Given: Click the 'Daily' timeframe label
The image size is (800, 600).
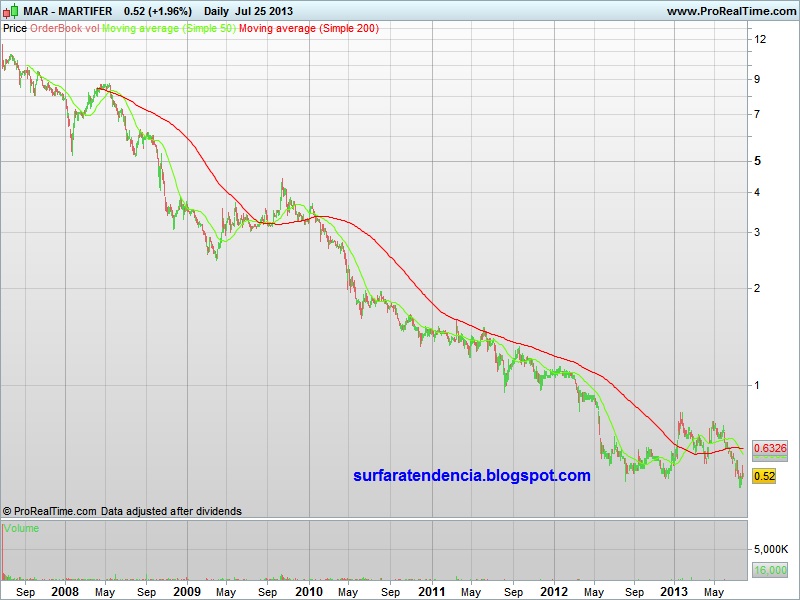Looking at the screenshot, I should click(x=216, y=11).
